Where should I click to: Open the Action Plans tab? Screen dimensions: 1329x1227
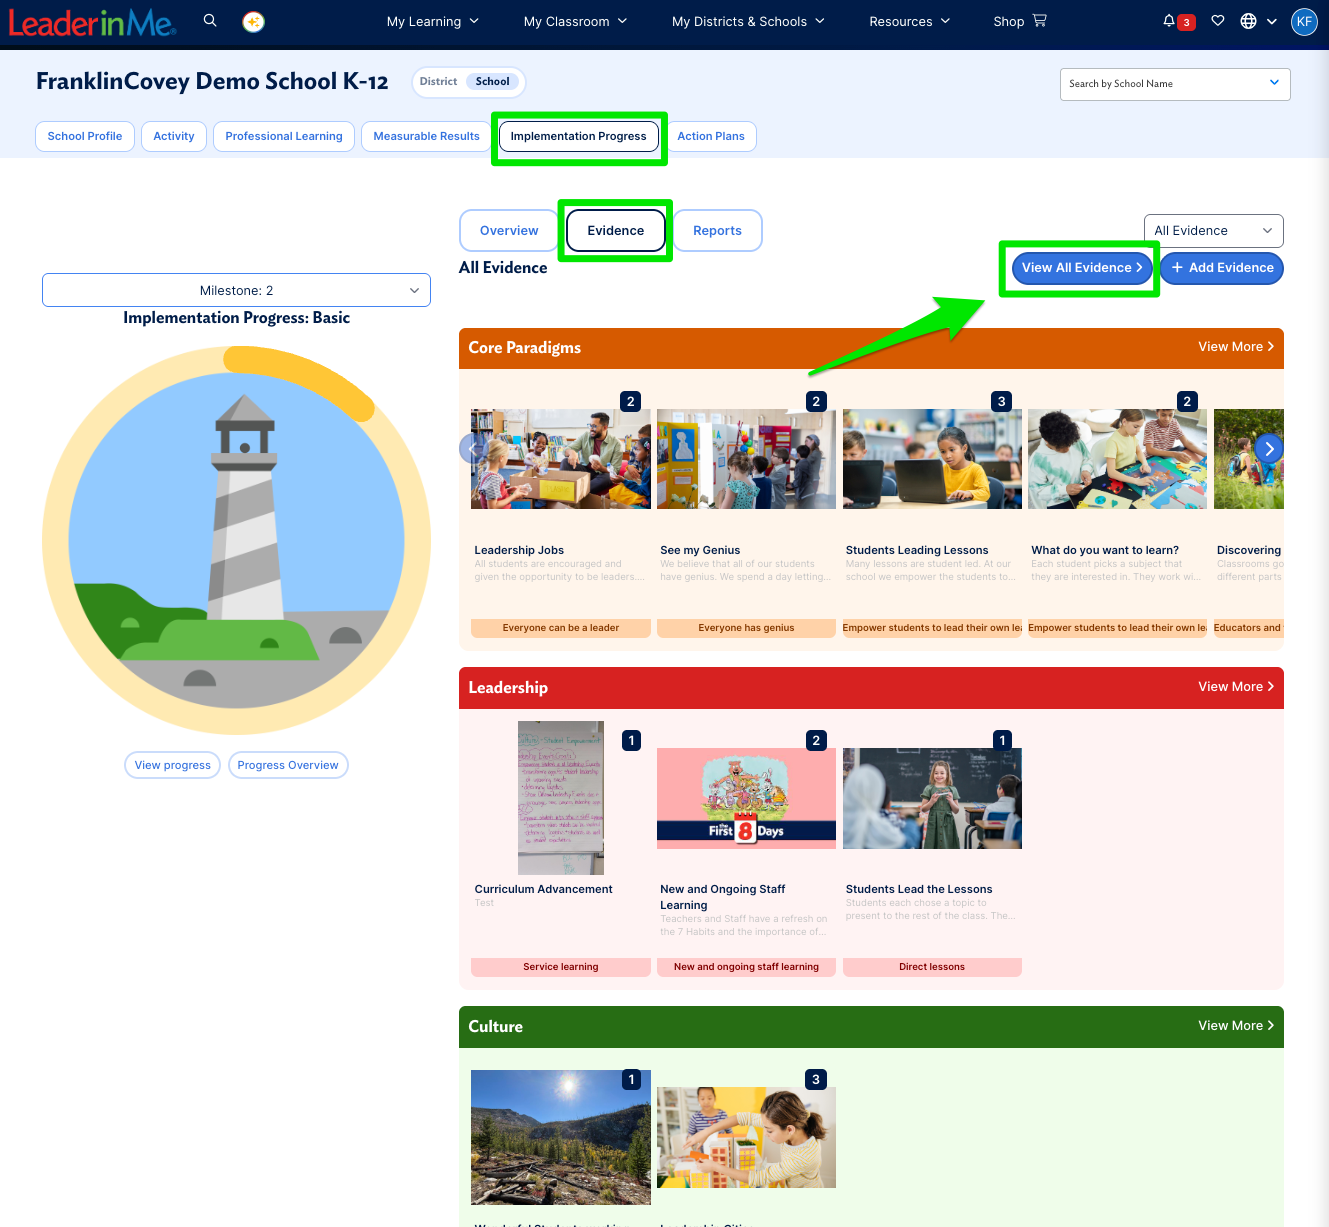711,136
